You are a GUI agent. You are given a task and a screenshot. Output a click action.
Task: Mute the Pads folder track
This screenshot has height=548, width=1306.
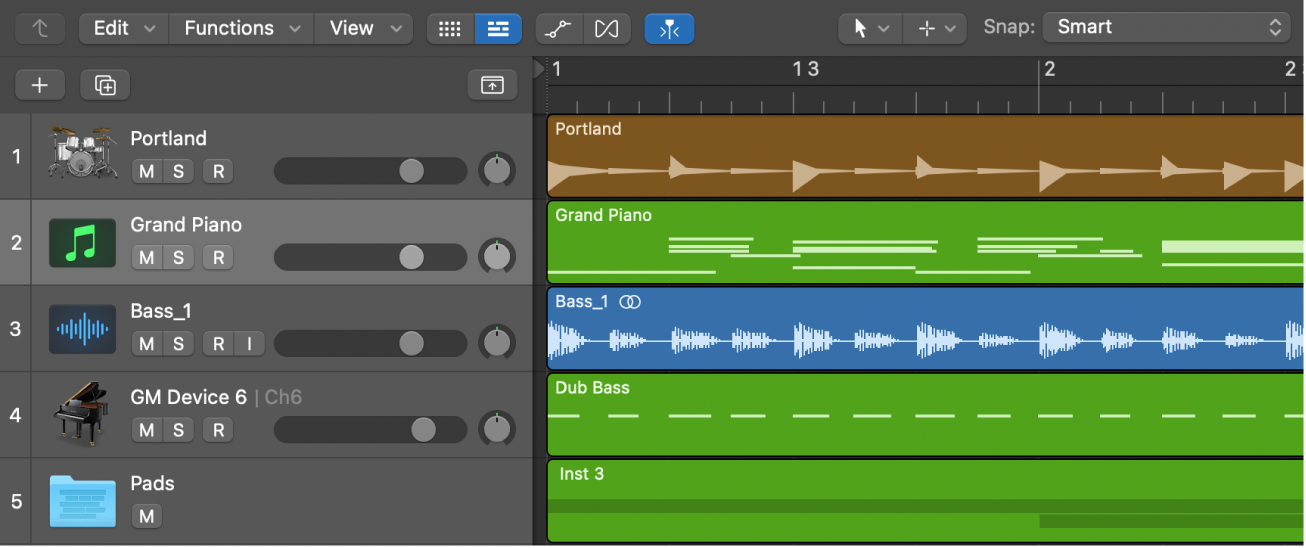tap(147, 517)
